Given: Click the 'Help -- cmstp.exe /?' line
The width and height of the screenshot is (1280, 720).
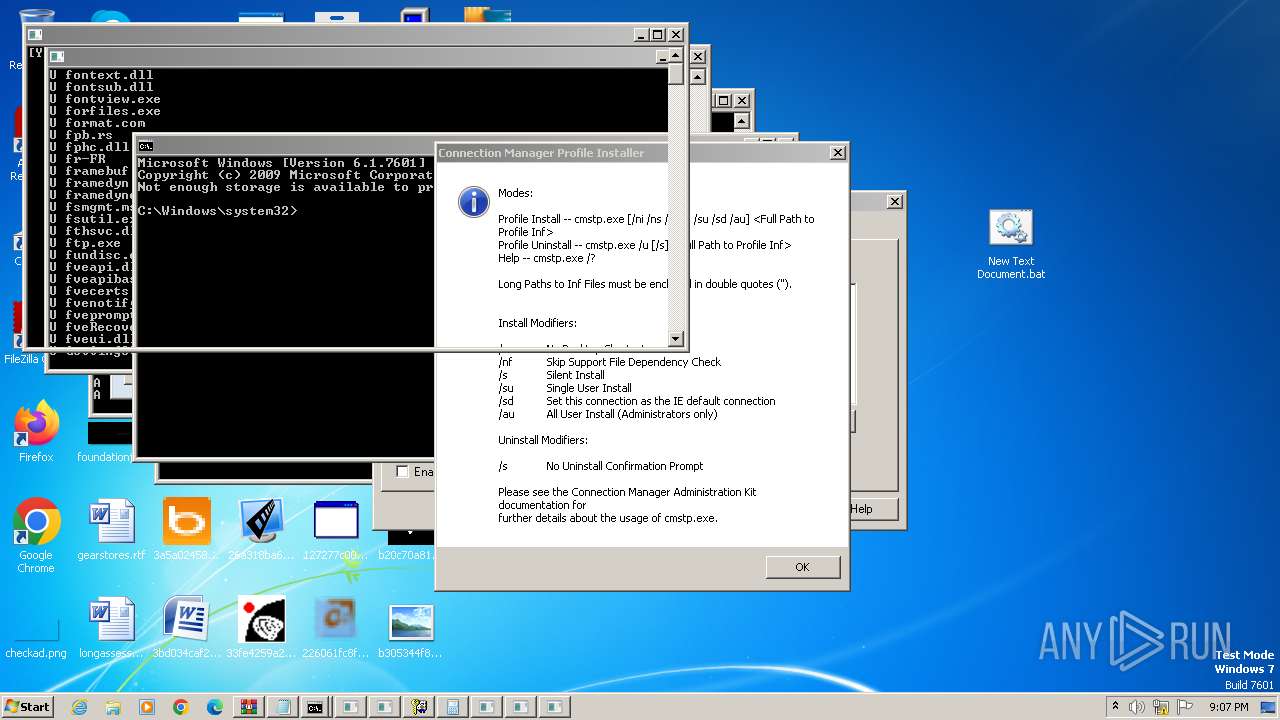Looking at the screenshot, I should pyautogui.click(x=547, y=258).
